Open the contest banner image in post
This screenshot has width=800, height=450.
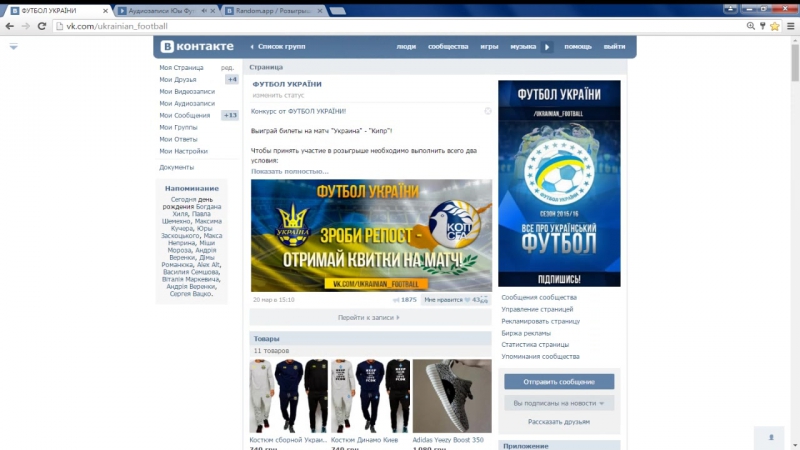pos(371,236)
